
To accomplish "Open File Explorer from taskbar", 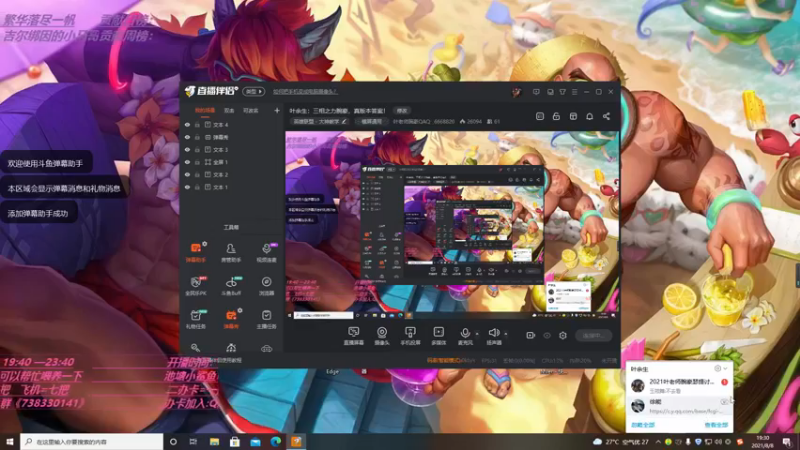I will [214, 442].
